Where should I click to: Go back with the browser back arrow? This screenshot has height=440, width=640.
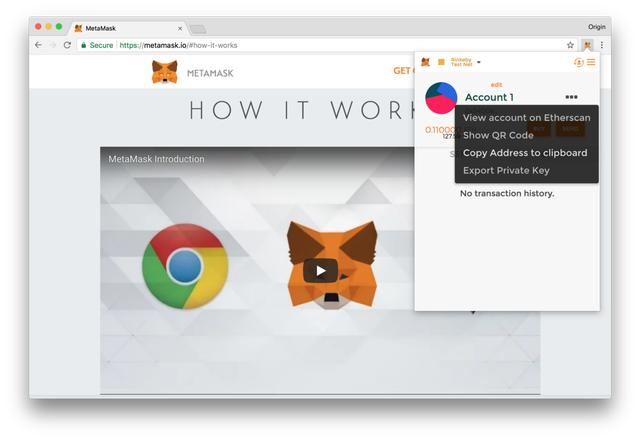(38, 45)
